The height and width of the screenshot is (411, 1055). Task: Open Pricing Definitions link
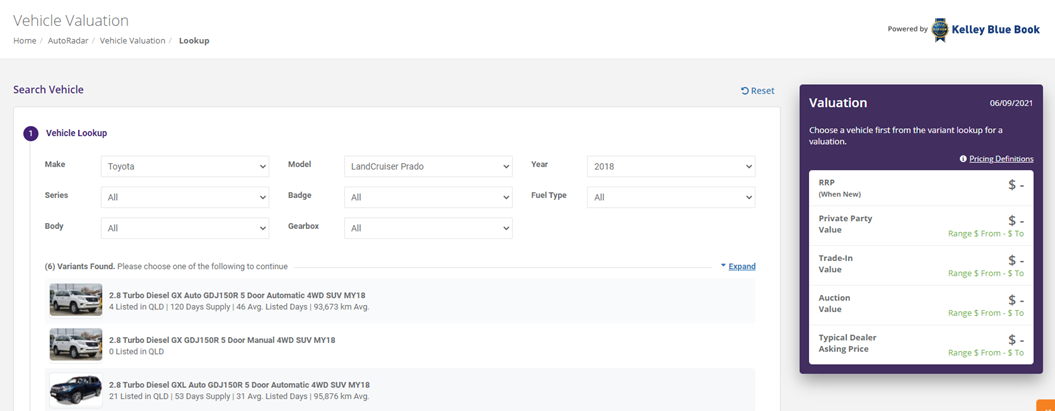[1001, 159]
